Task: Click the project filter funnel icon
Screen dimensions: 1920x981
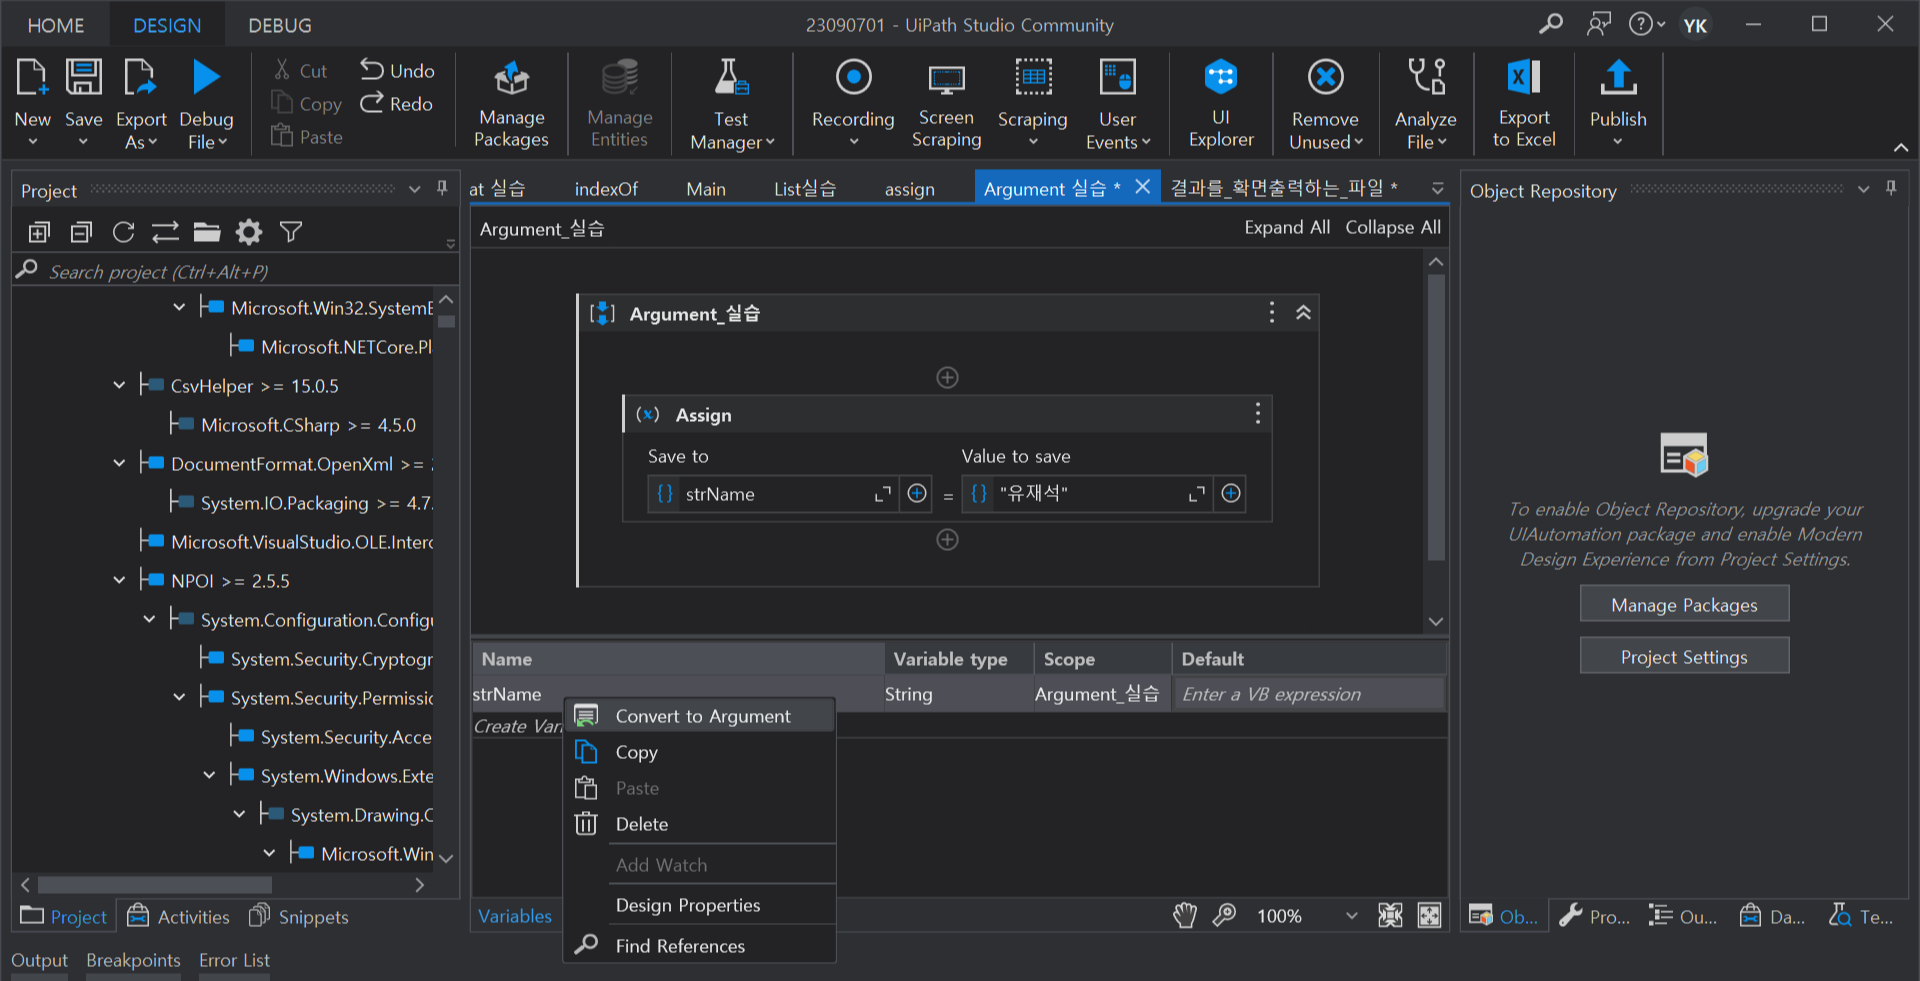Action: click(291, 232)
